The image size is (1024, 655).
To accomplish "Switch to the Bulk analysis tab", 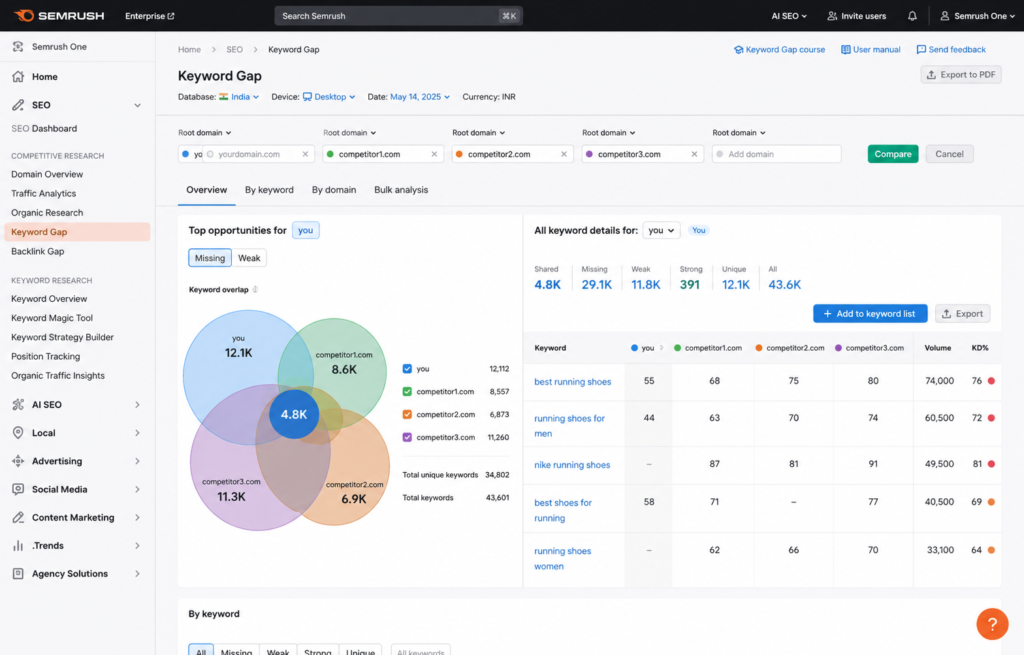I will (x=401, y=190).
